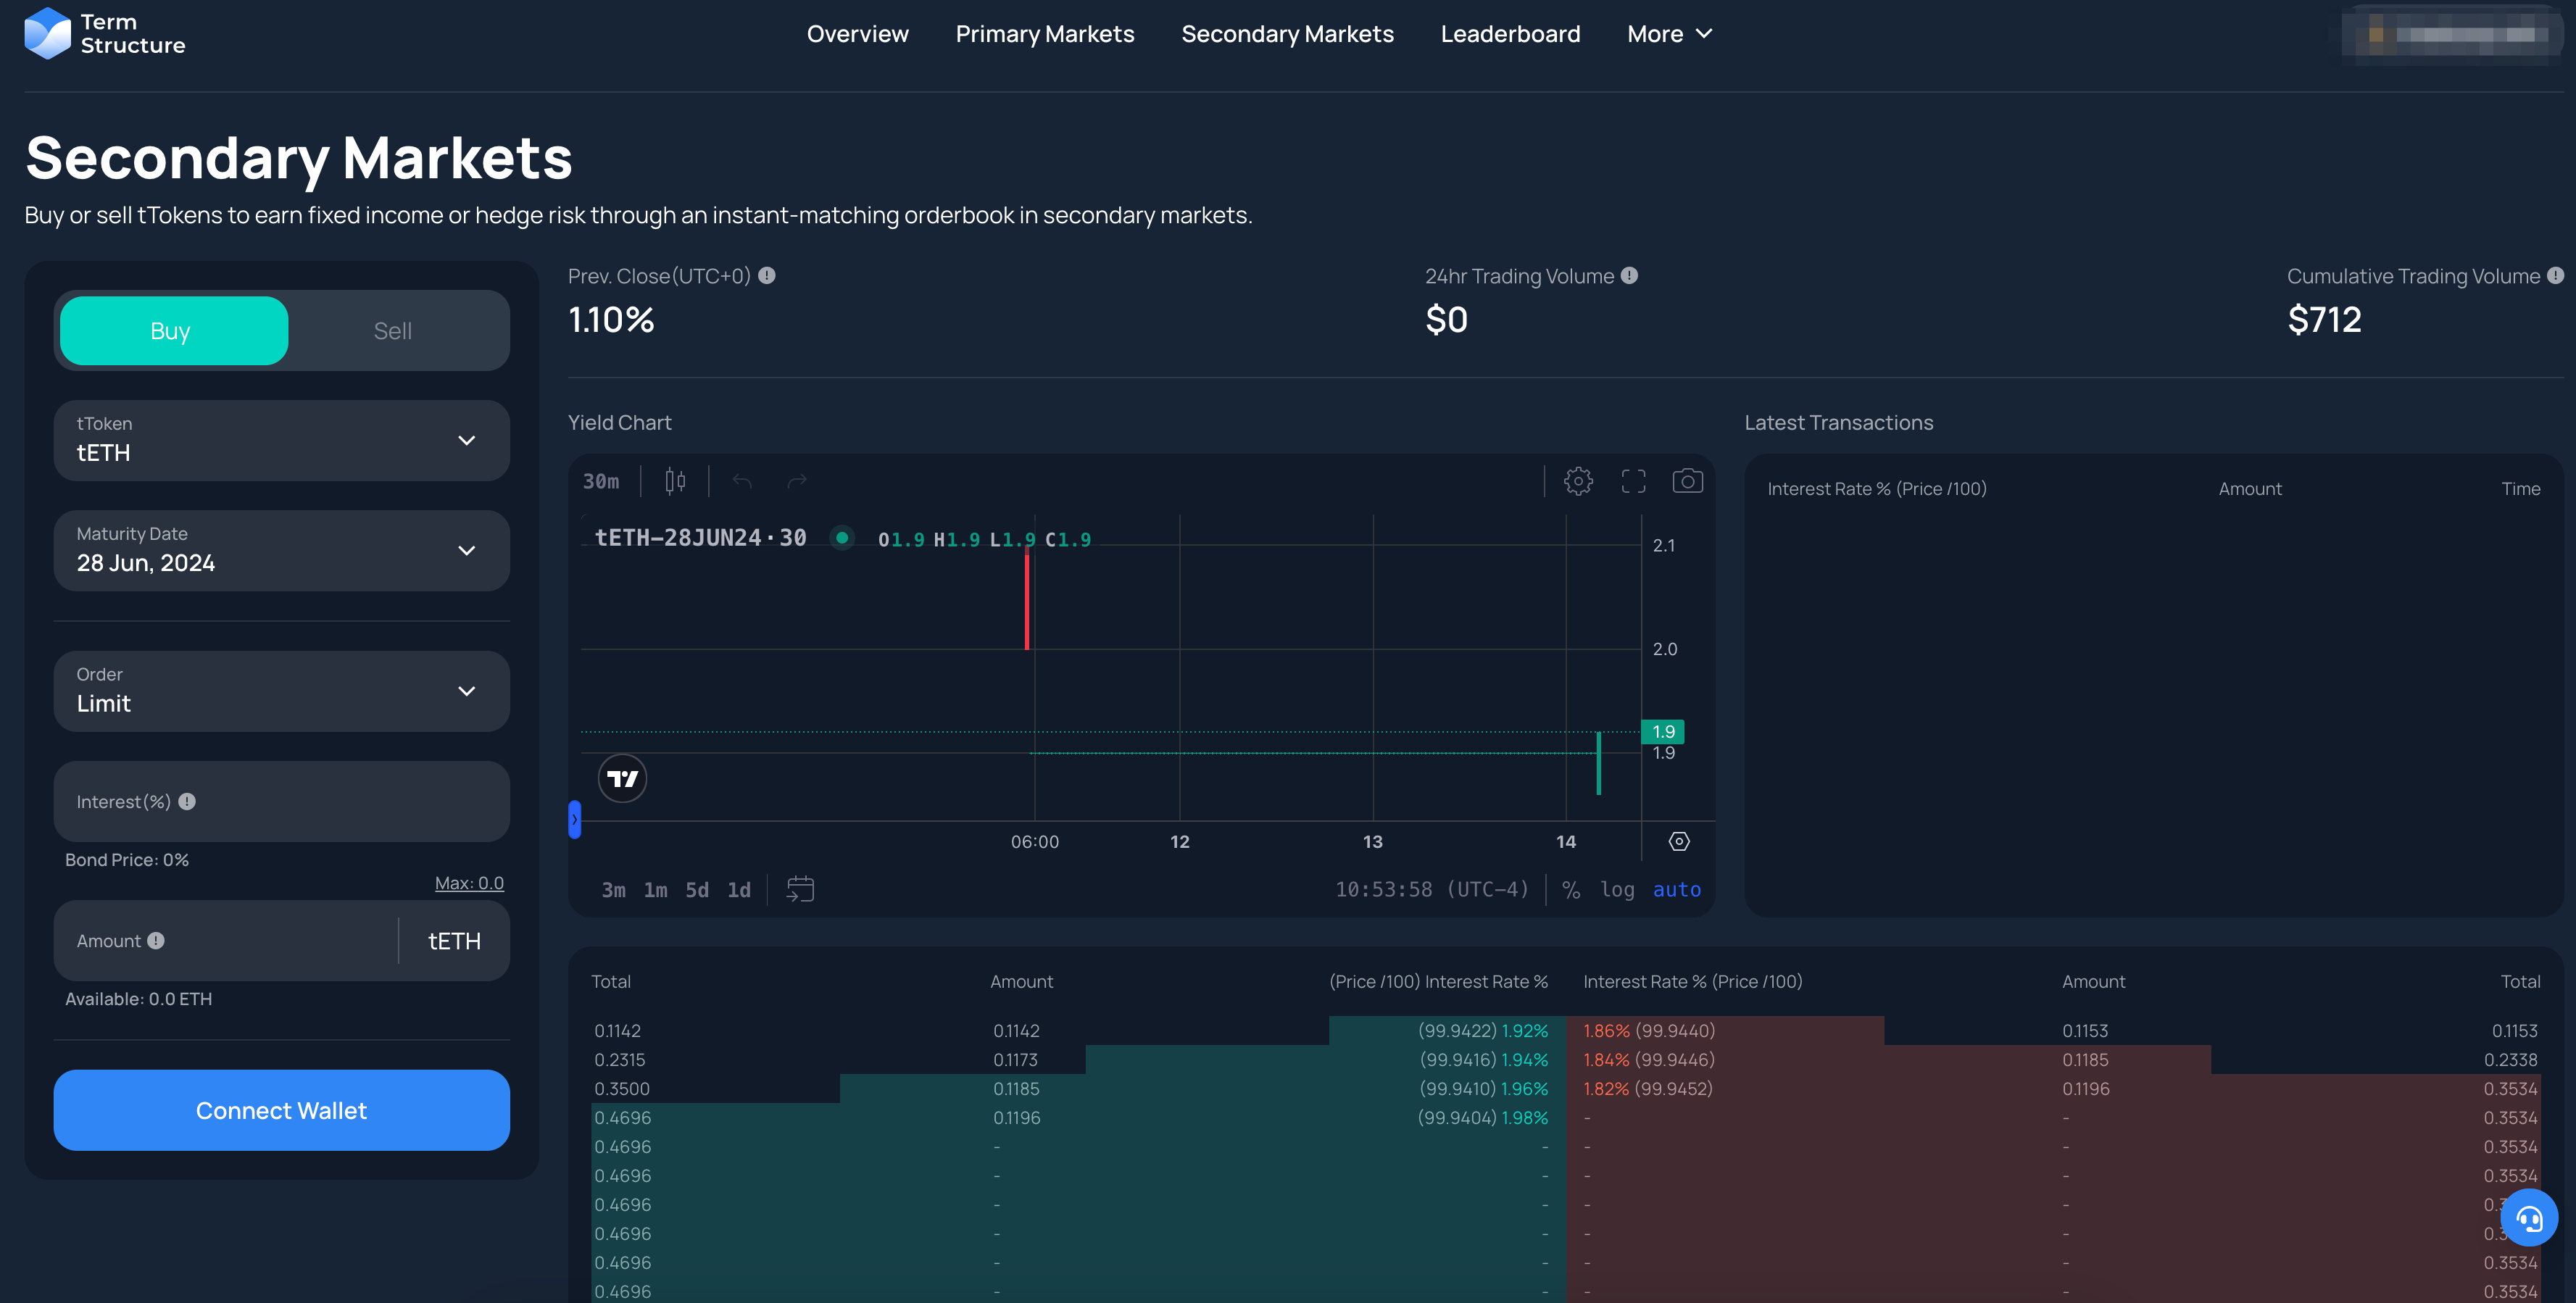Enter fullscreen chart mode
The height and width of the screenshot is (1303, 2576).
(x=1633, y=481)
